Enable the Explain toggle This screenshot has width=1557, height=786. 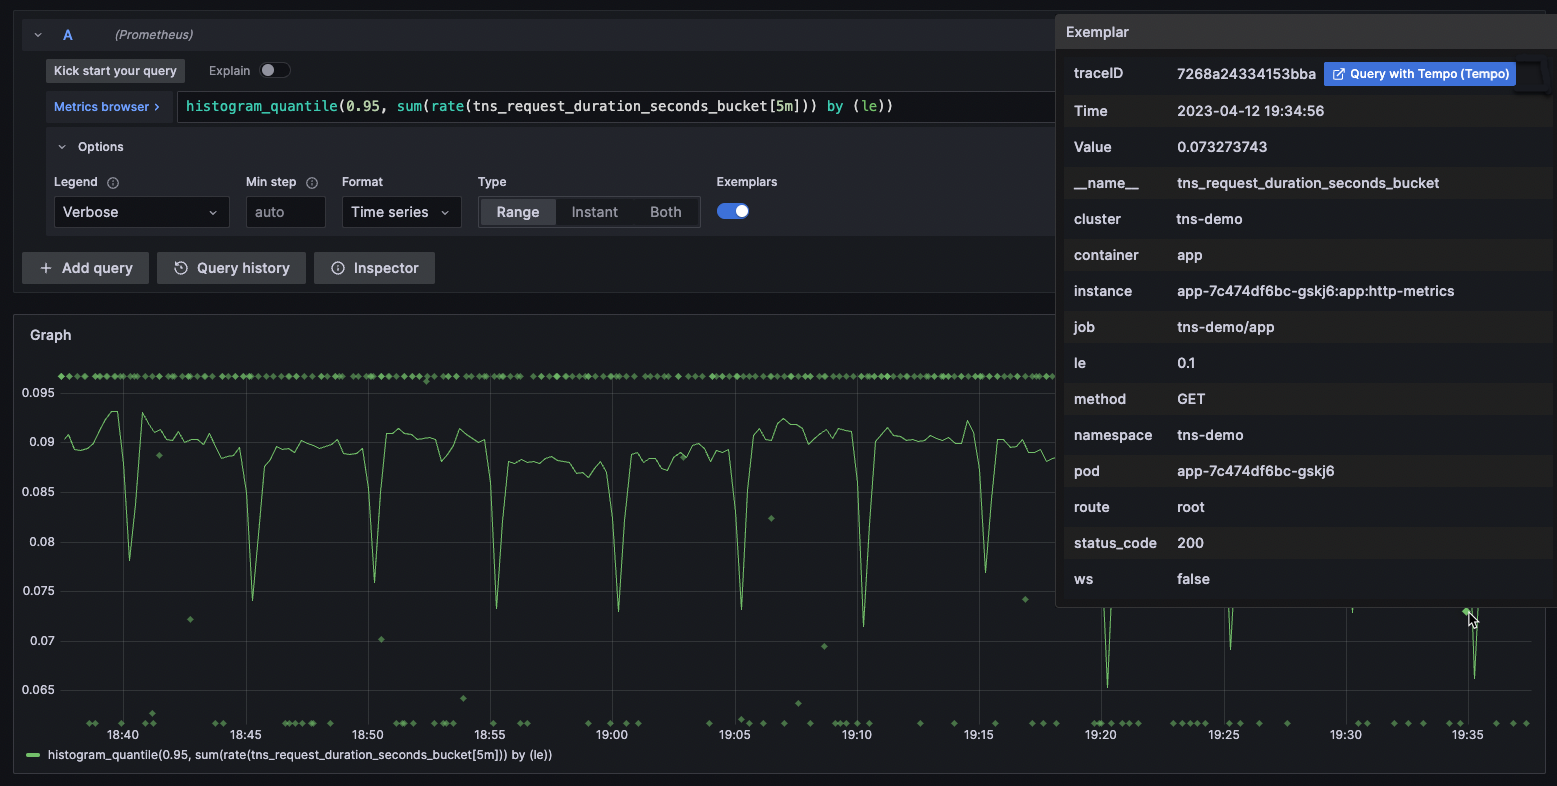(x=275, y=70)
